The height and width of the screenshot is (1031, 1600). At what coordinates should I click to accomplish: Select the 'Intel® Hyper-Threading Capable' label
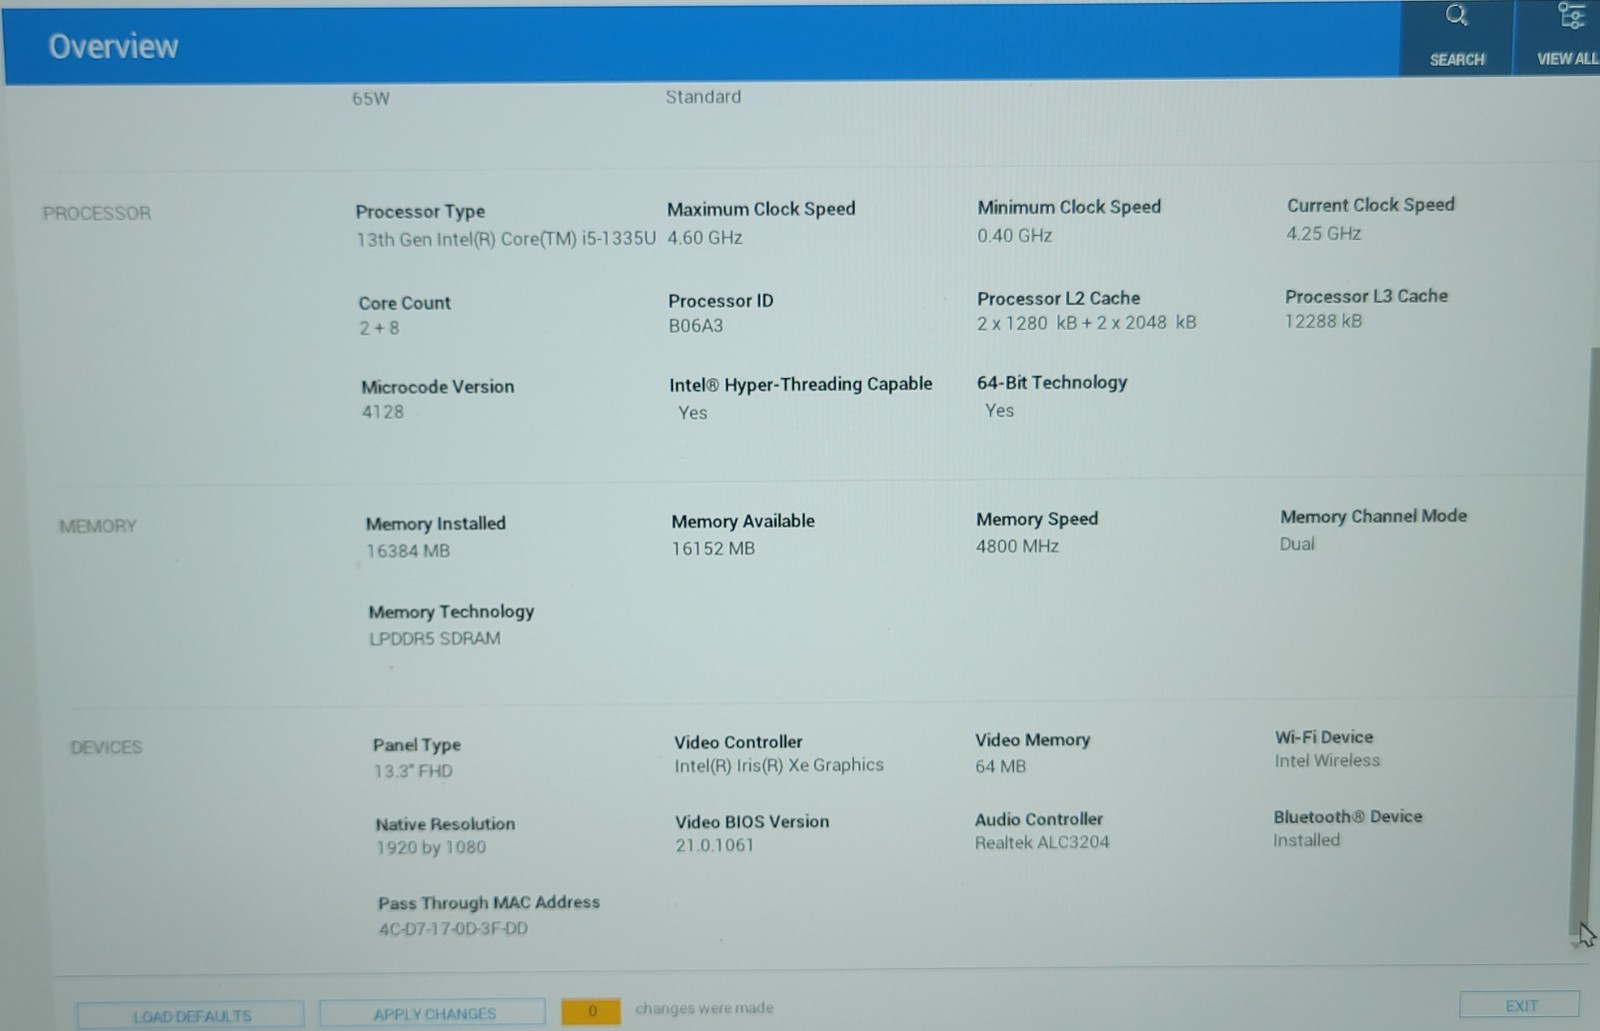point(800,384)
